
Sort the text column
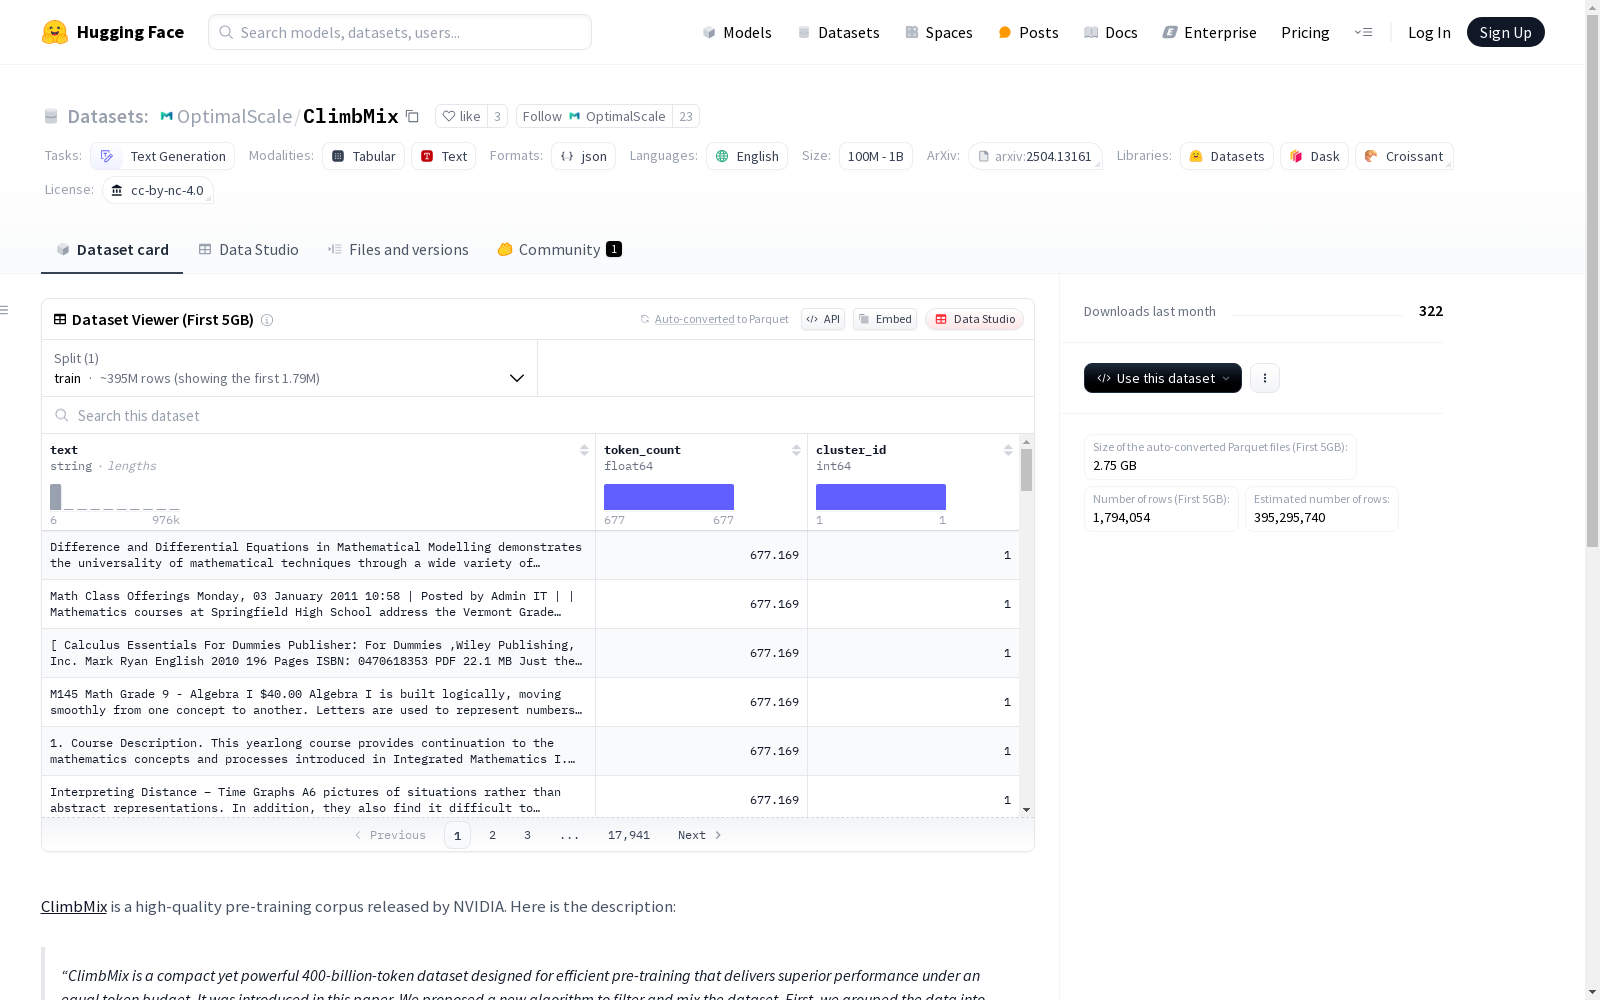click(x=584, y=450)
